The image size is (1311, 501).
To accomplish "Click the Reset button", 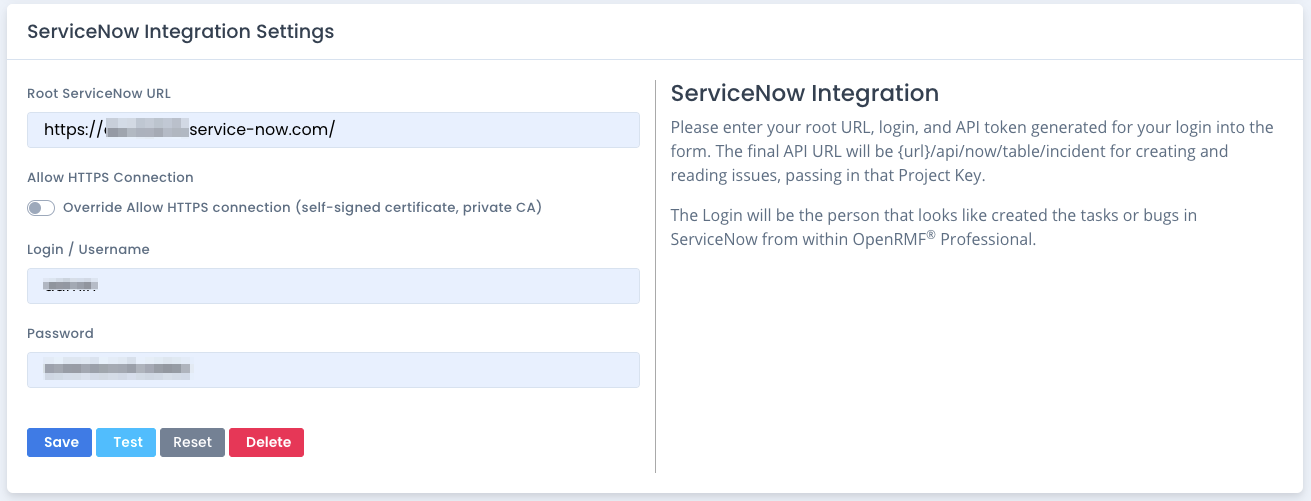I will coord(192,442).
